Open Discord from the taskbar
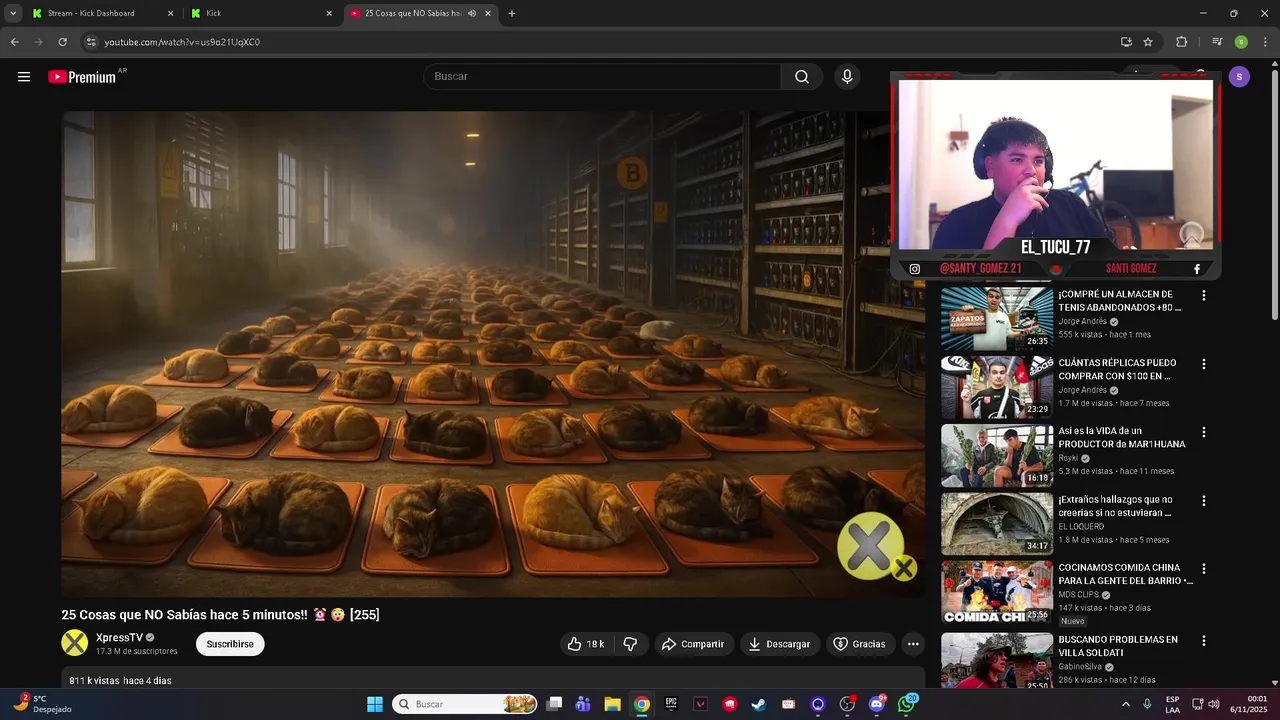1280x720 pixels. click(877, 704)
